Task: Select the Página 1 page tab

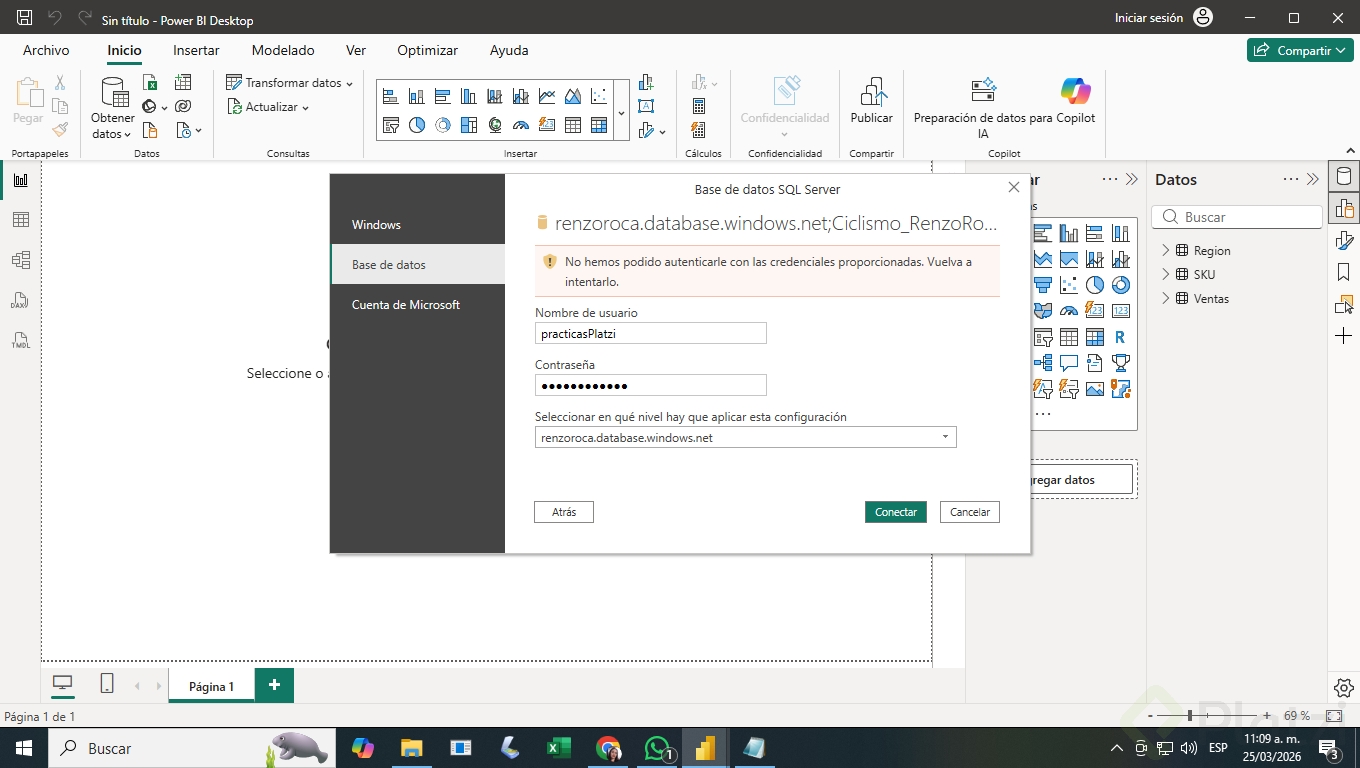Action: click(211, 686)
